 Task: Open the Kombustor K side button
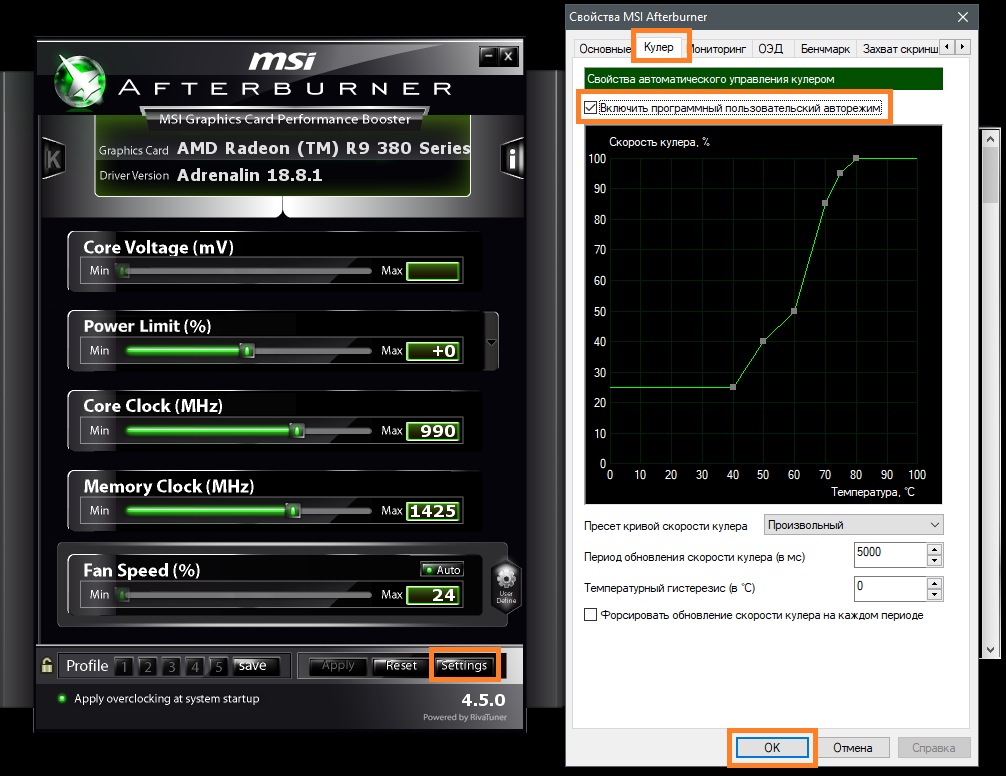[54, 158]
